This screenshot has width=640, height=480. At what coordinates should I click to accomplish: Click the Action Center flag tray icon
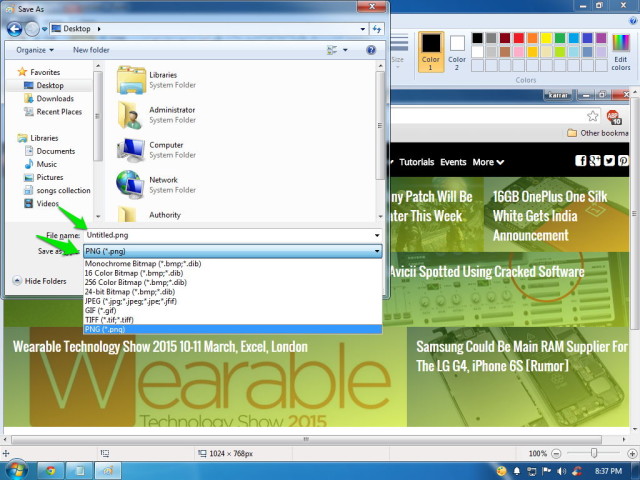coord(547,471)
